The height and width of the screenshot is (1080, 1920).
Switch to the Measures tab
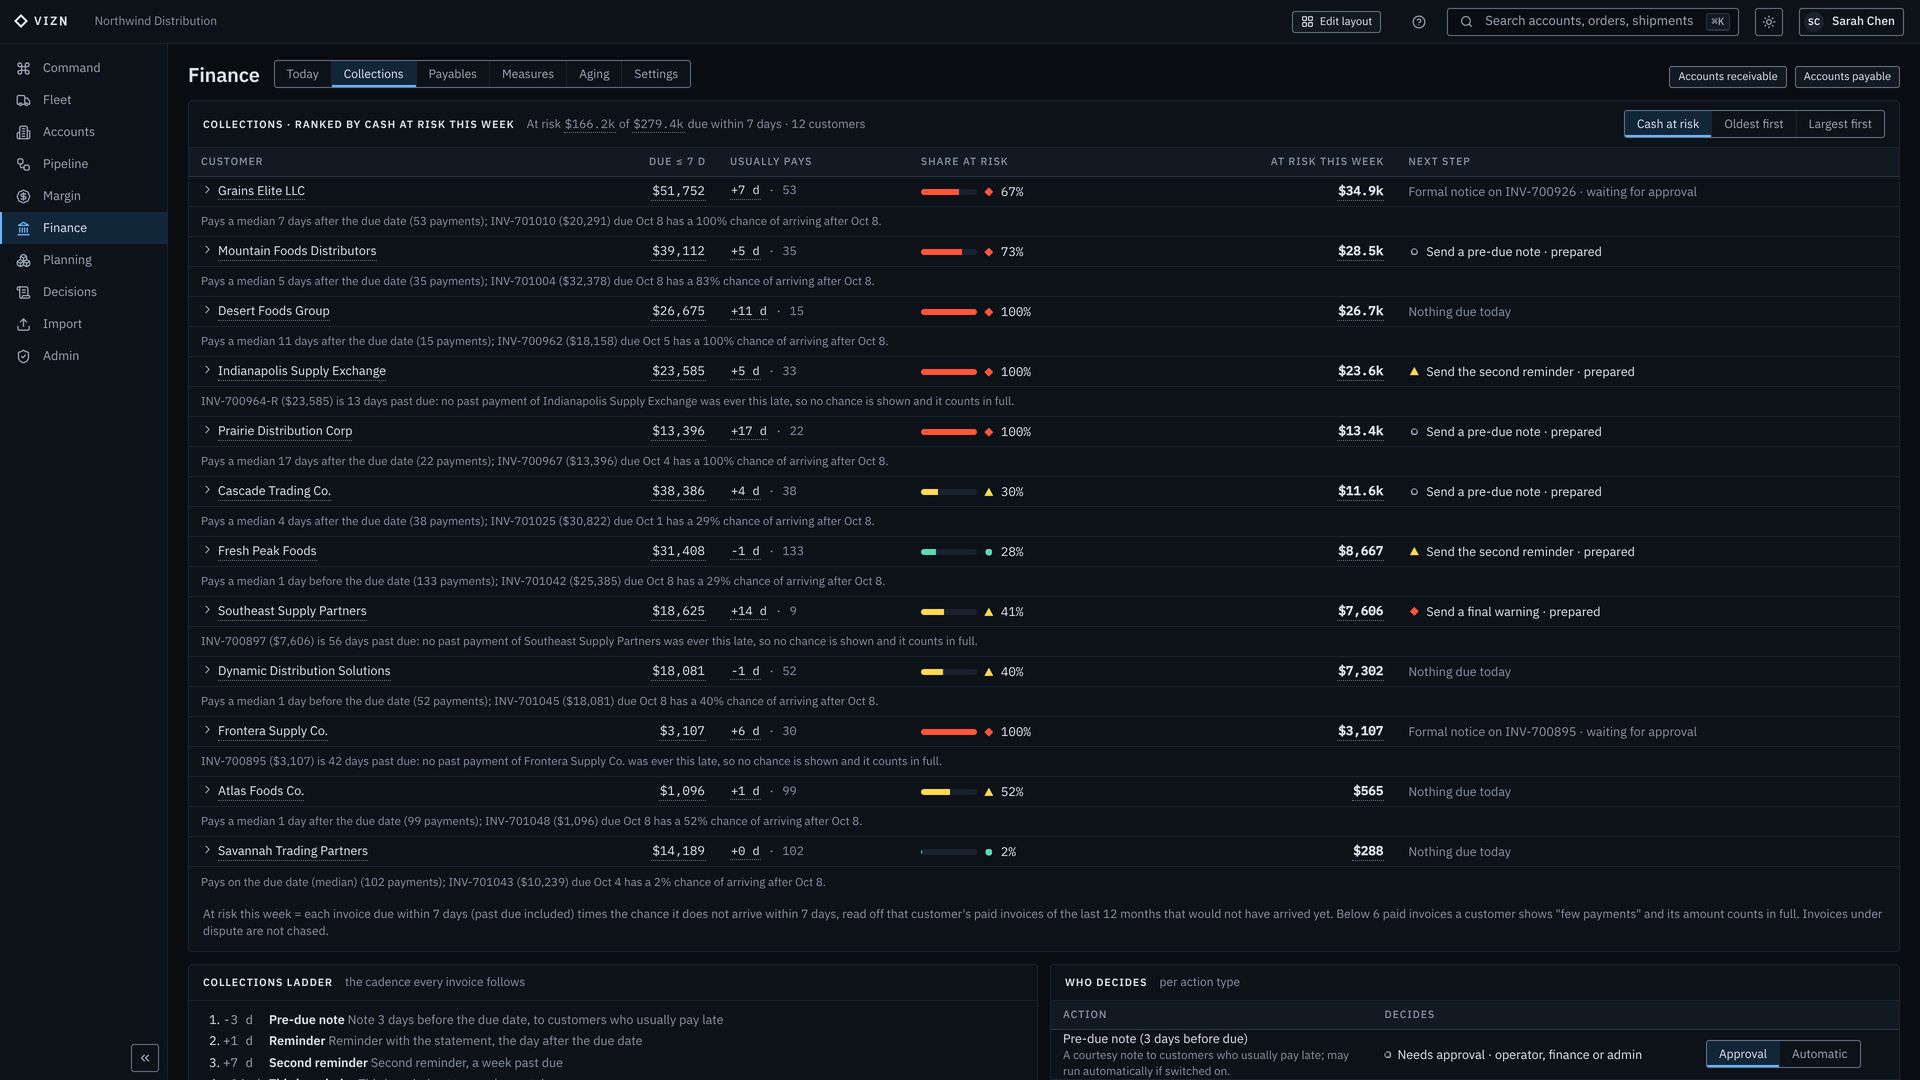(528, 74)
